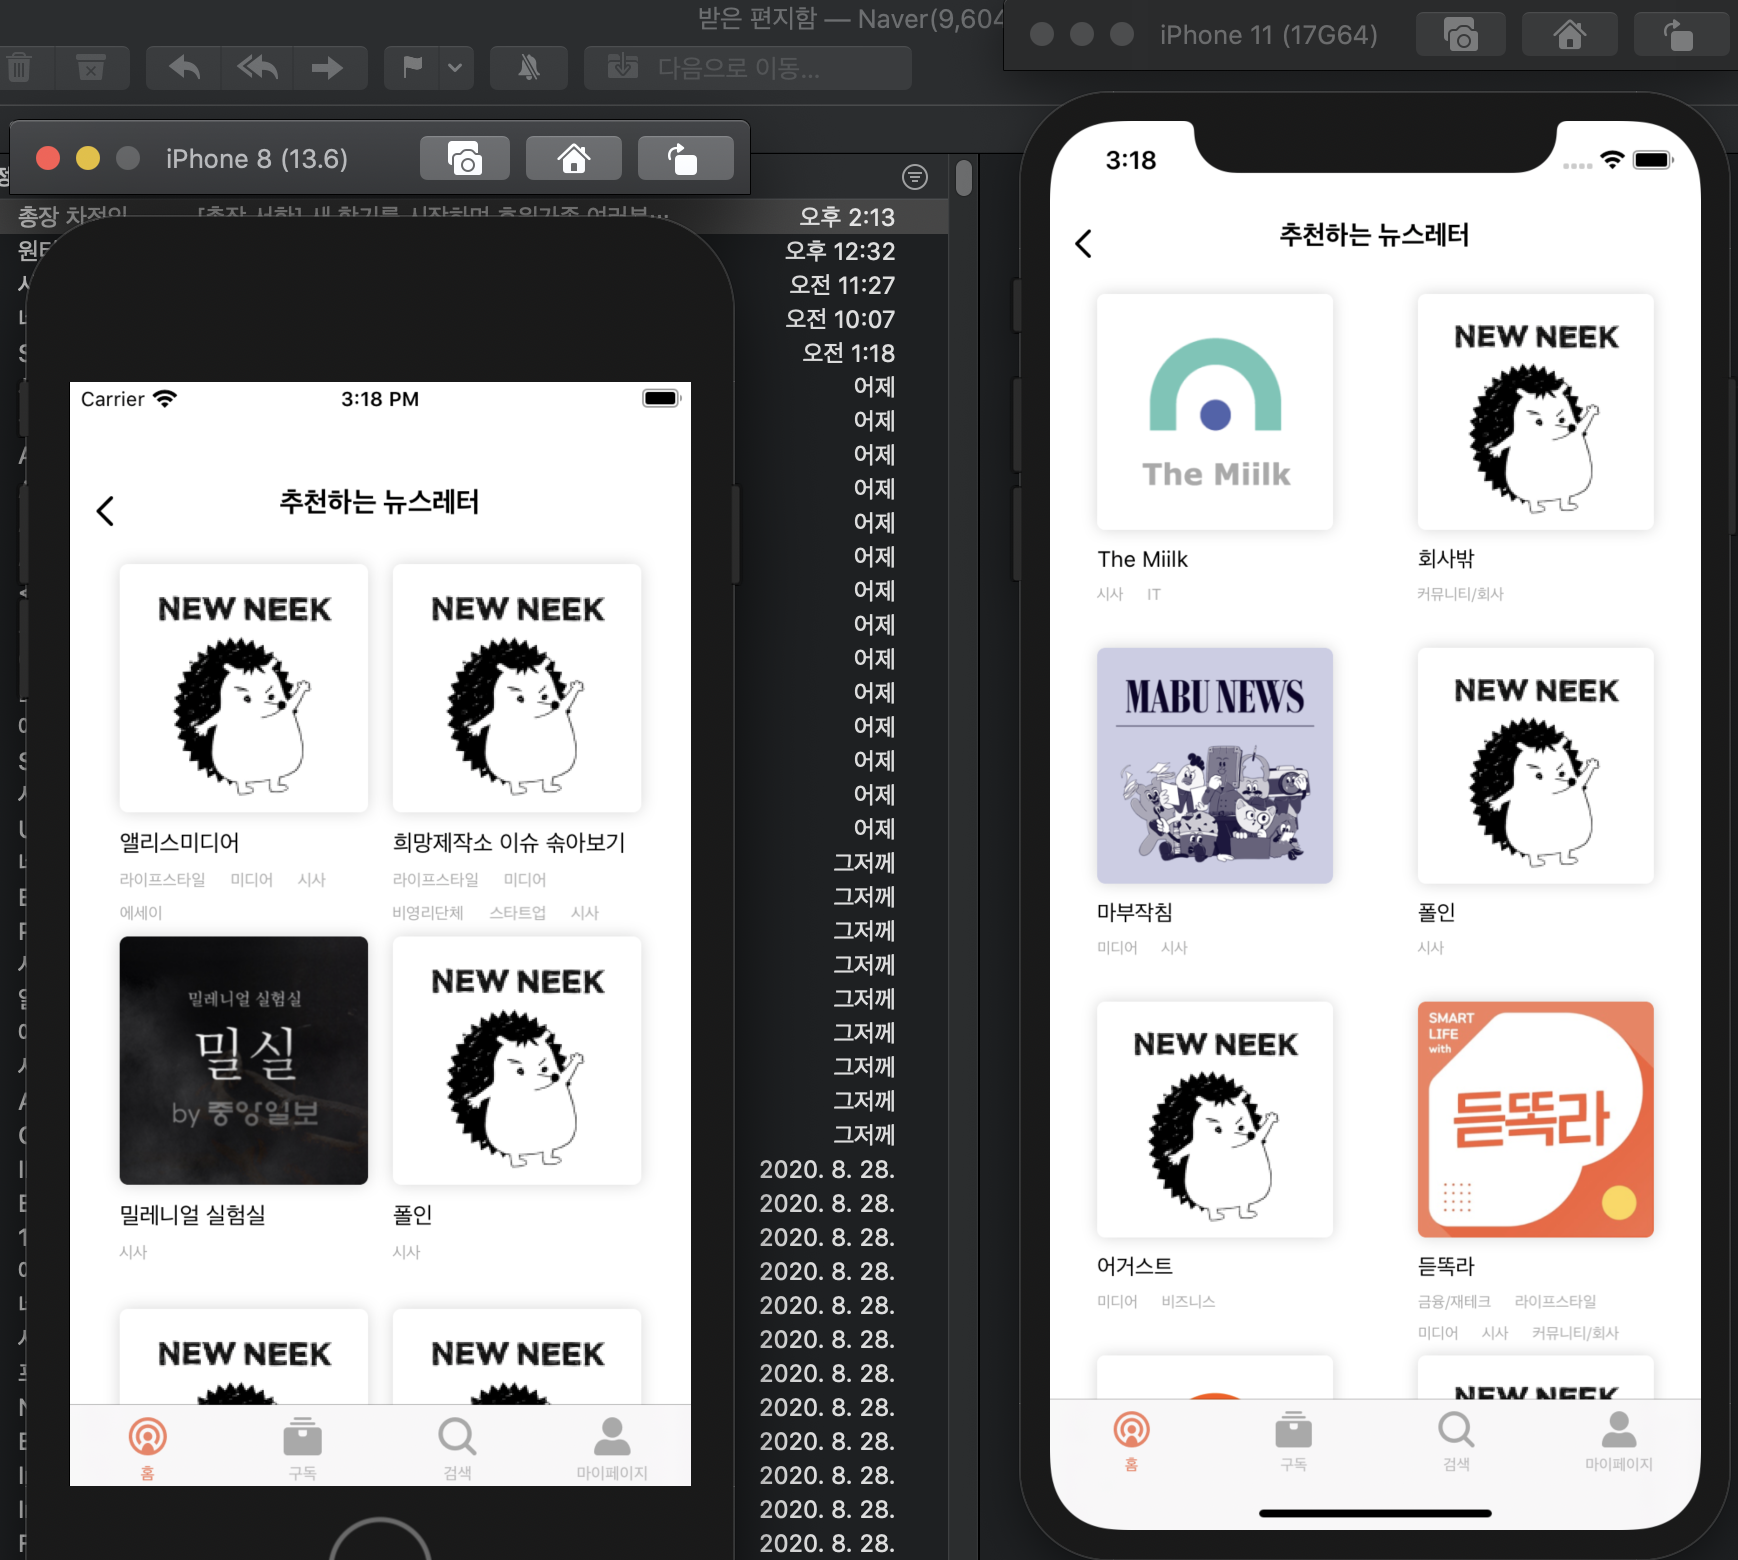Open the 회사밖 newsletter thumbnail on iPhone 11

point(1535,412)
